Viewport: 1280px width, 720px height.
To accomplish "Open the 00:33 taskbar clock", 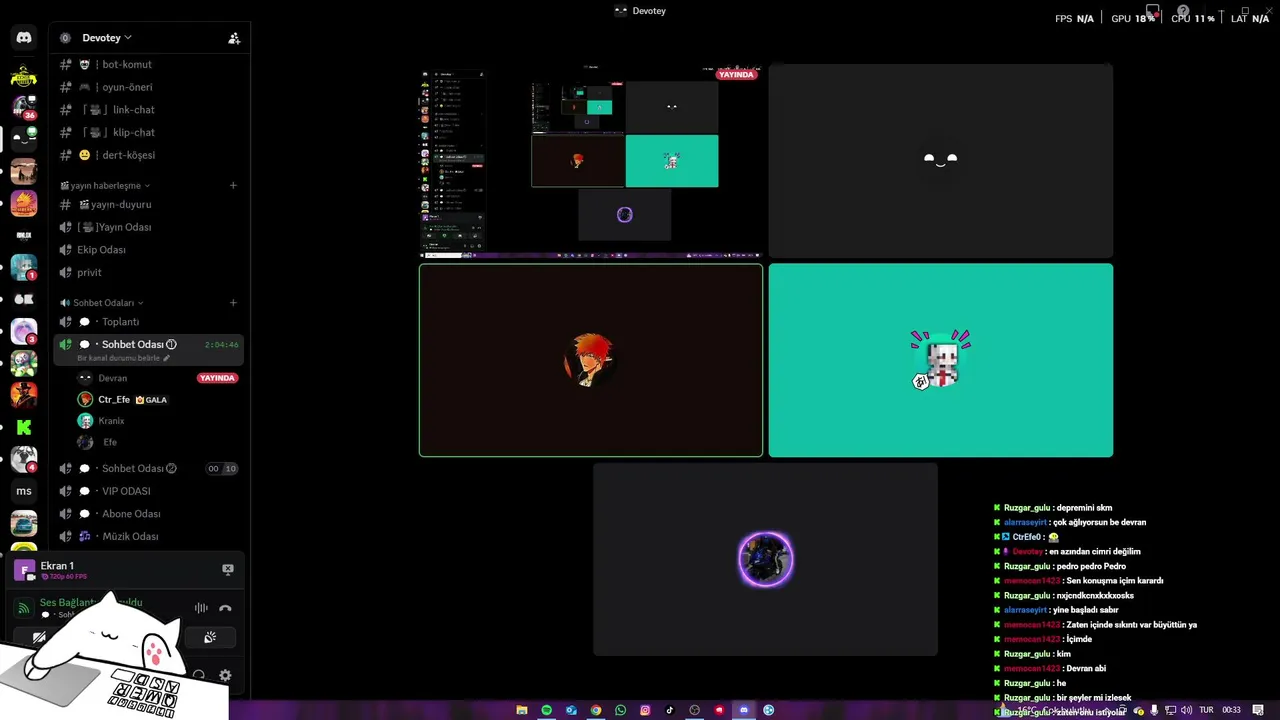I will point(1231,710).
